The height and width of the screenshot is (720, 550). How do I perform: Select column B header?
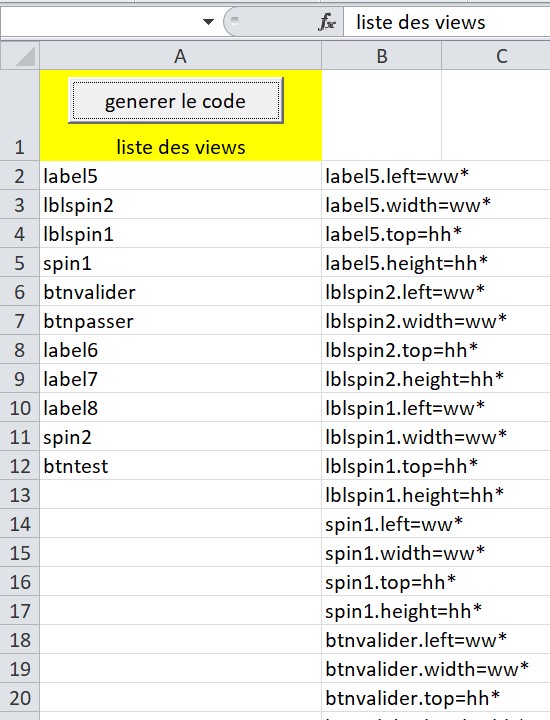click(382, 56)
